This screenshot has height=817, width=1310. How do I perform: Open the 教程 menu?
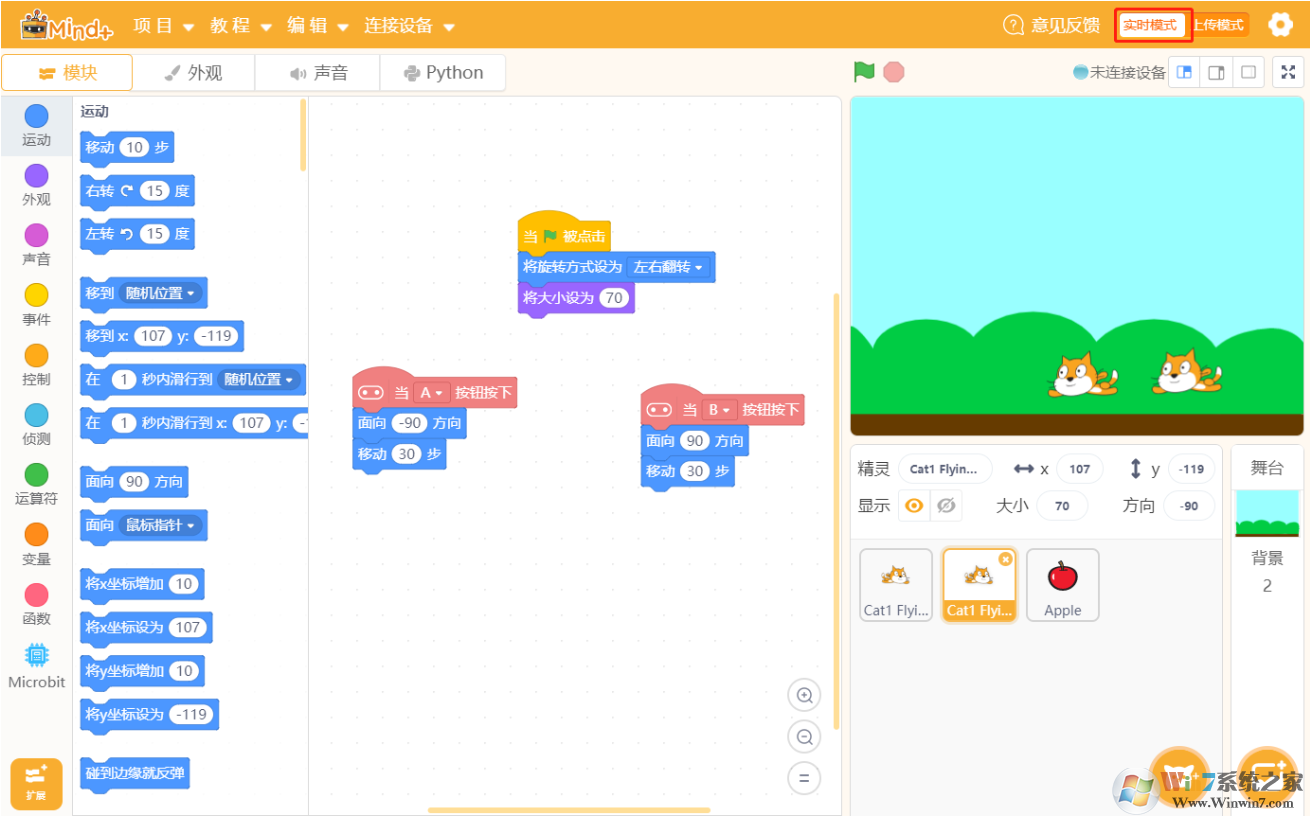[x=240, y=25]
